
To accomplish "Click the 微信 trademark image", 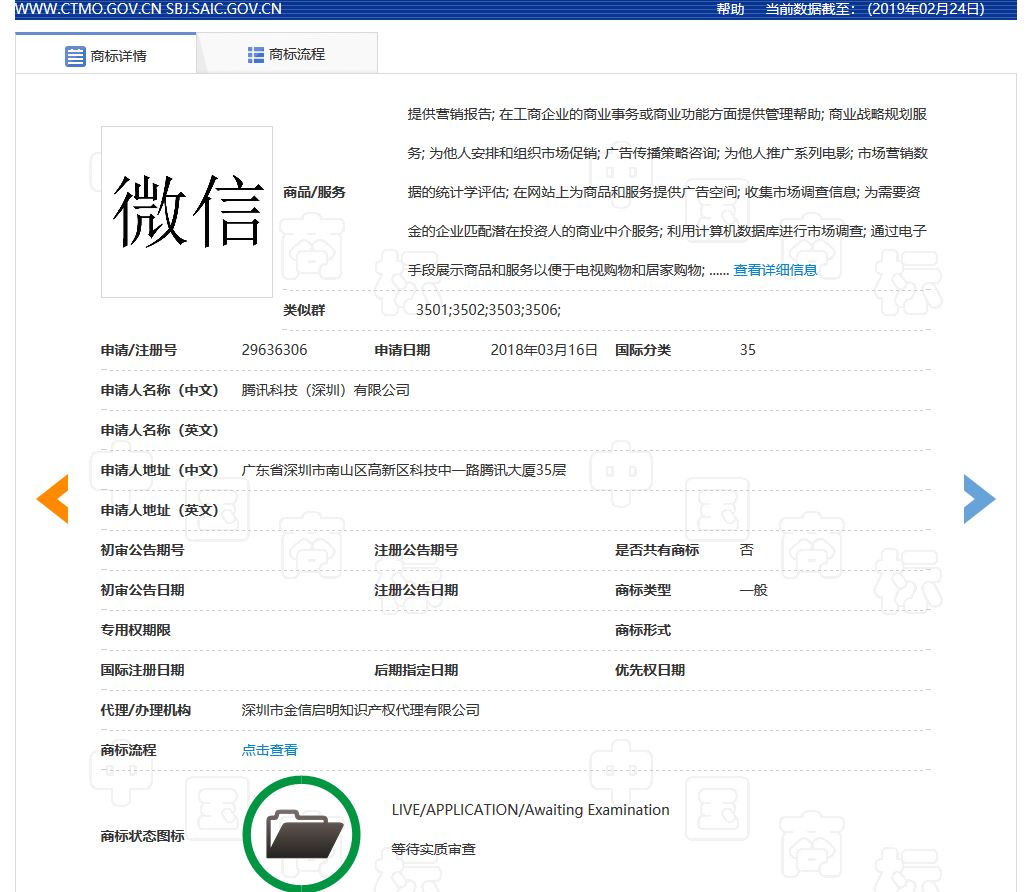I will [x=187, y=212].
